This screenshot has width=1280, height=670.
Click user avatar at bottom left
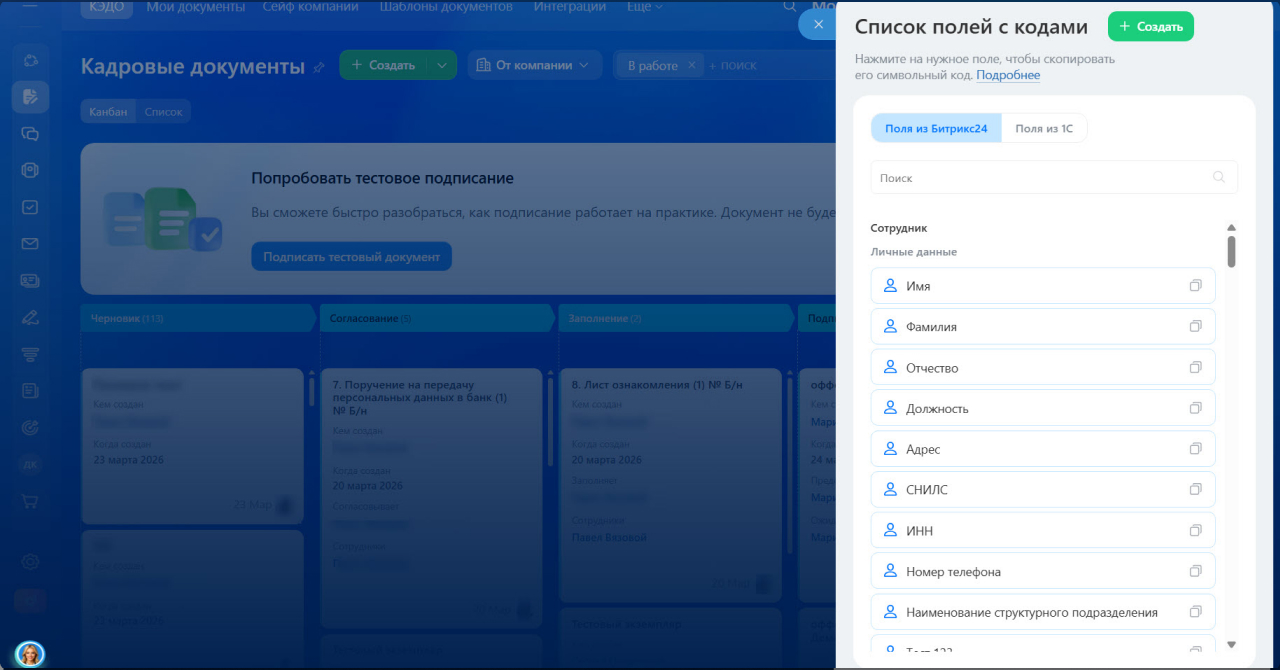tap(30, 654)
